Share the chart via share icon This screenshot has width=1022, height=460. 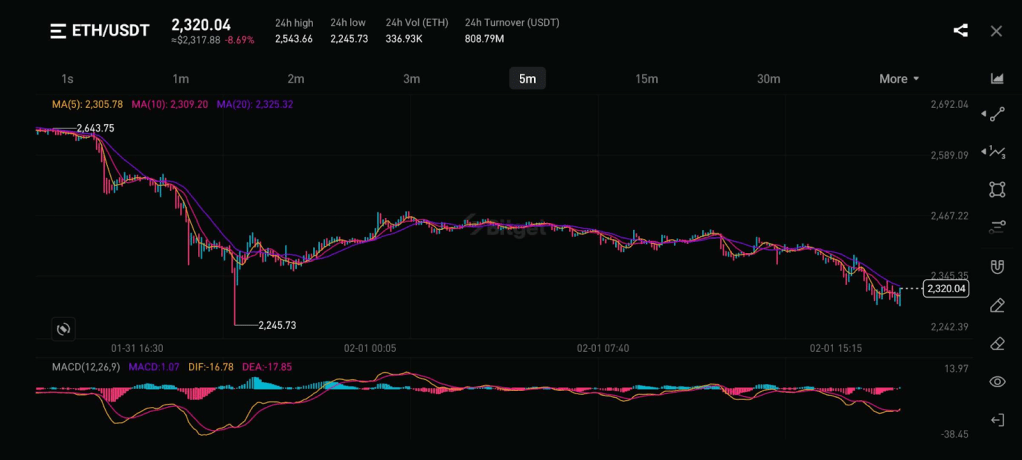[960, 30]
